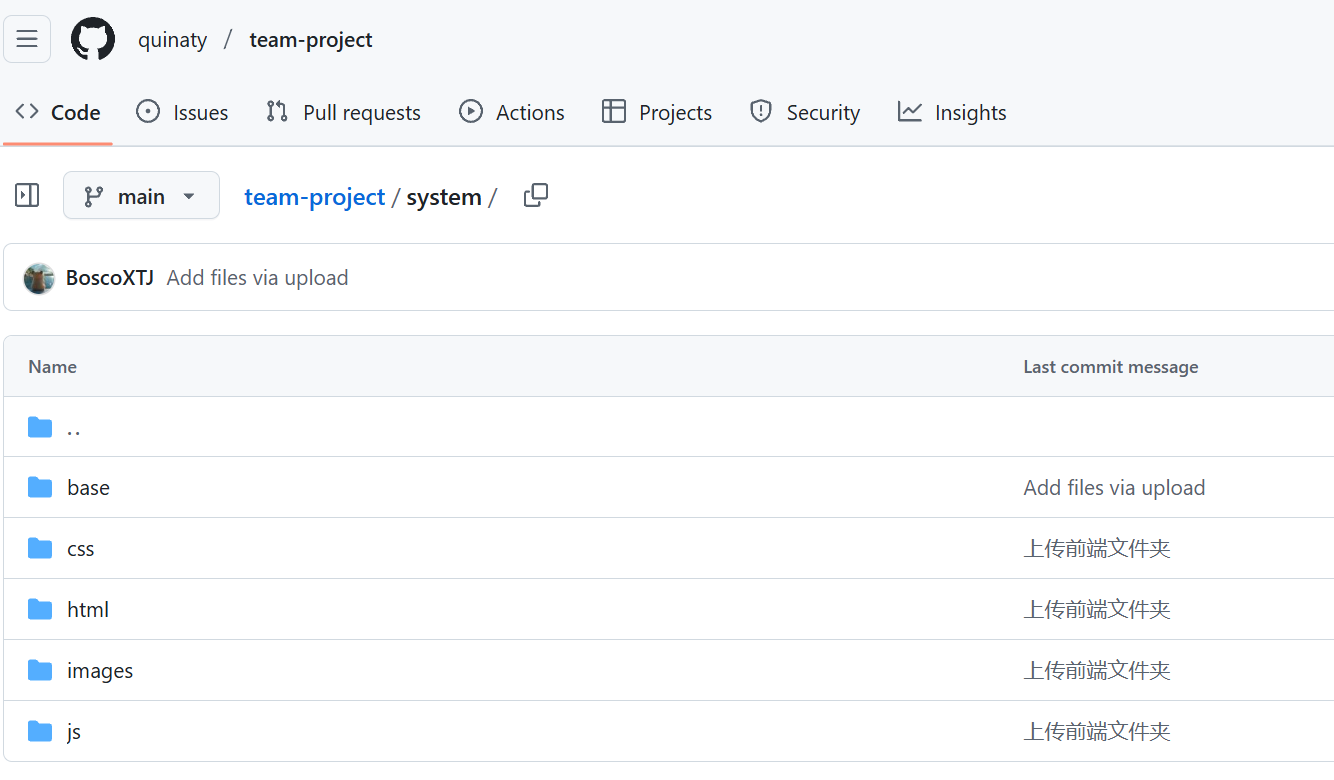Open the html folder
1334x780 pixels.
[x=88, y=610]
